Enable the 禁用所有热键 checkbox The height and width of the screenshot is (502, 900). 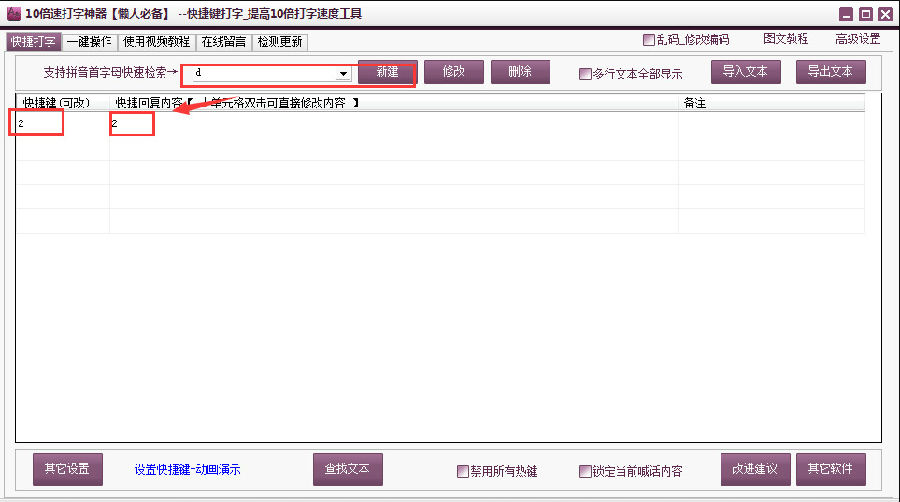tap(463, 472)
